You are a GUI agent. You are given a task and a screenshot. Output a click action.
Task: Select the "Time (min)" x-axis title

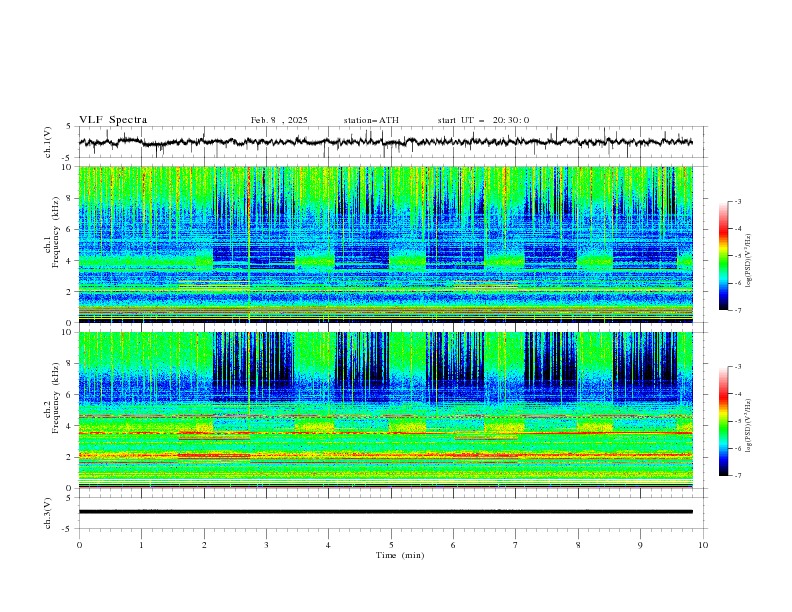coord(400,555)
